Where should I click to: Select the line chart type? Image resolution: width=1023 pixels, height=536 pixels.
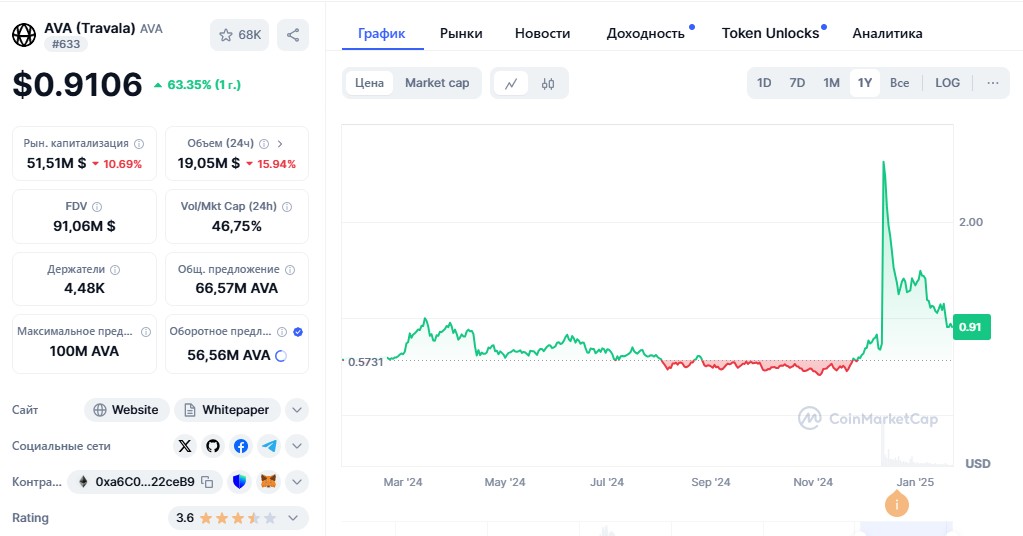(x=510, y=83)
